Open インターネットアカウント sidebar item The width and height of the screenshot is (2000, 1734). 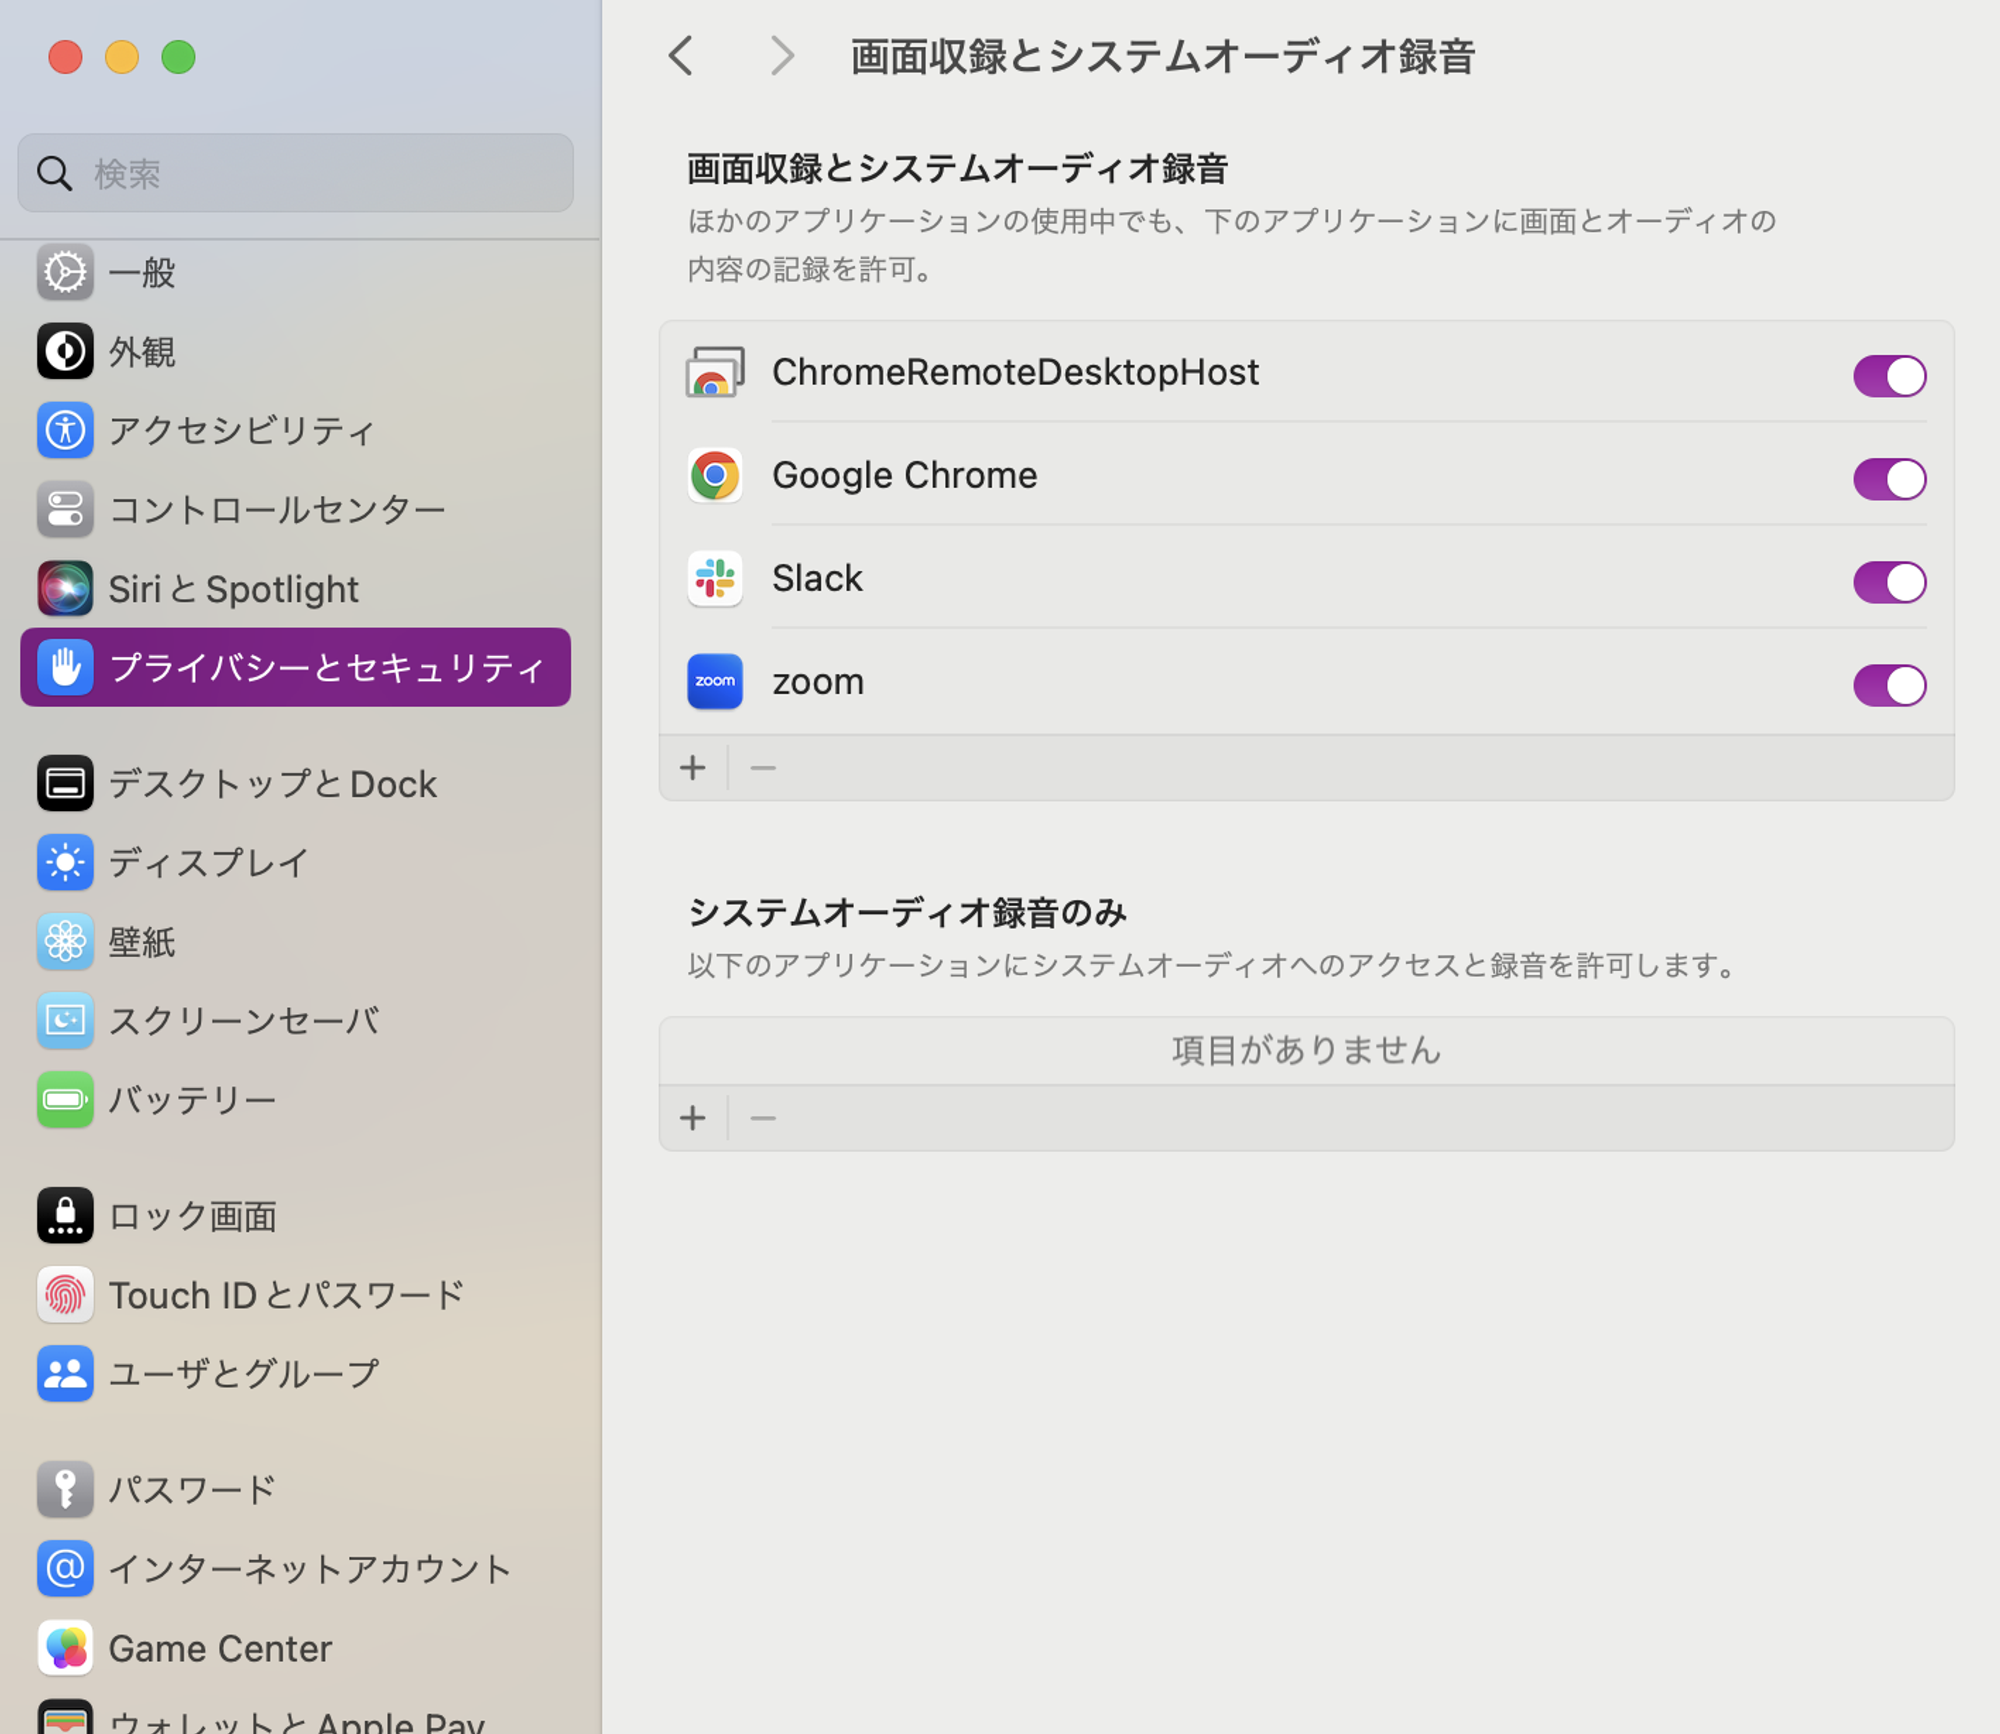pos(309,1569)
